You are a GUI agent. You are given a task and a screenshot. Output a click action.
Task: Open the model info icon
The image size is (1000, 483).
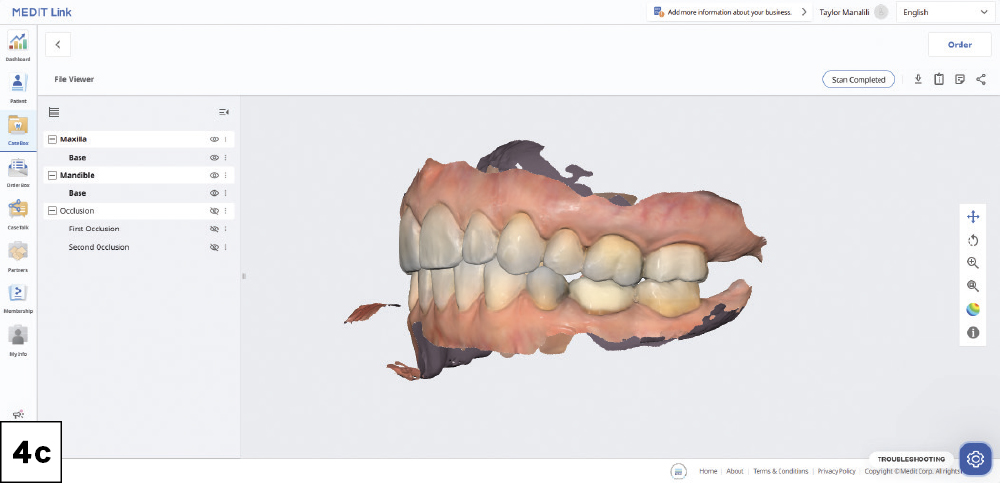click(x=973, y=332)
